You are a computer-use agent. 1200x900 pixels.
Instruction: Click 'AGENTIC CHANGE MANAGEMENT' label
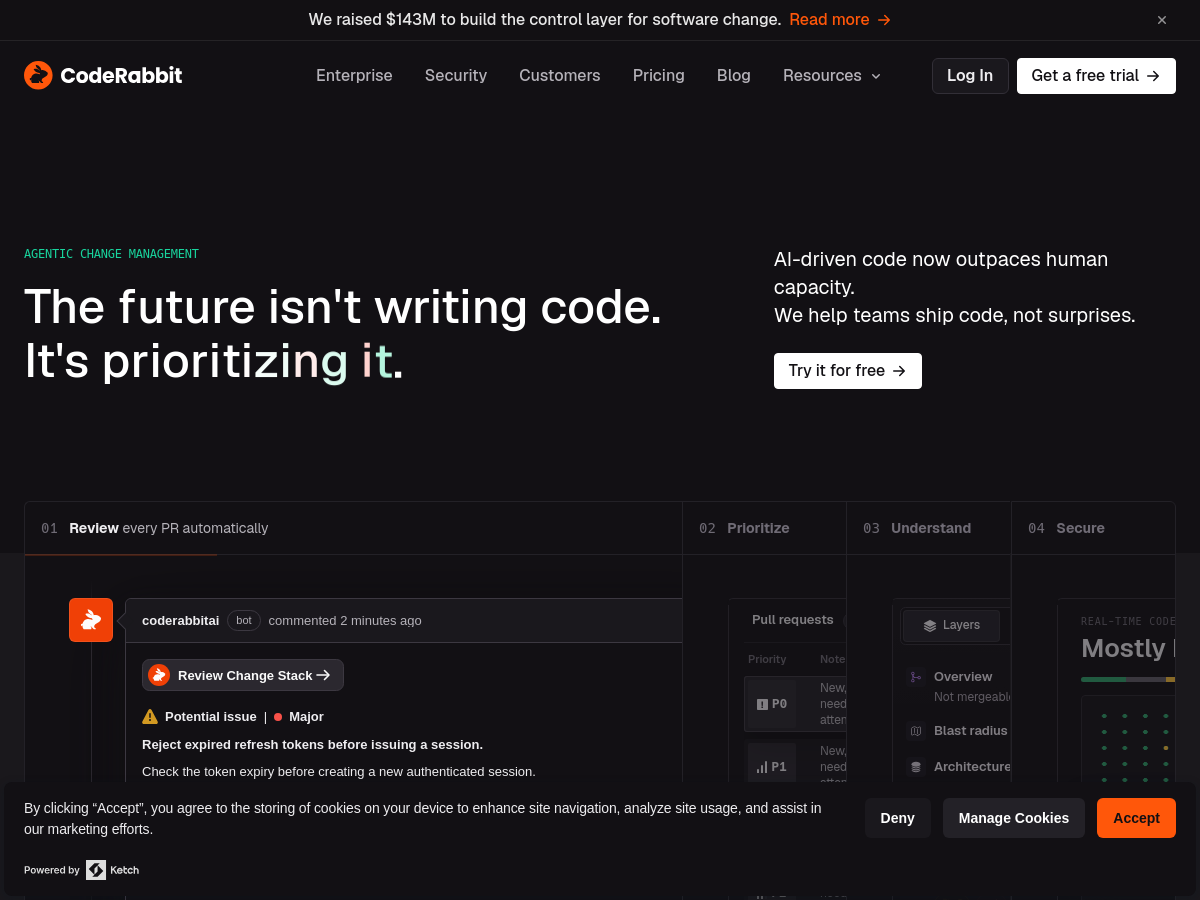(x=111, y=254)
